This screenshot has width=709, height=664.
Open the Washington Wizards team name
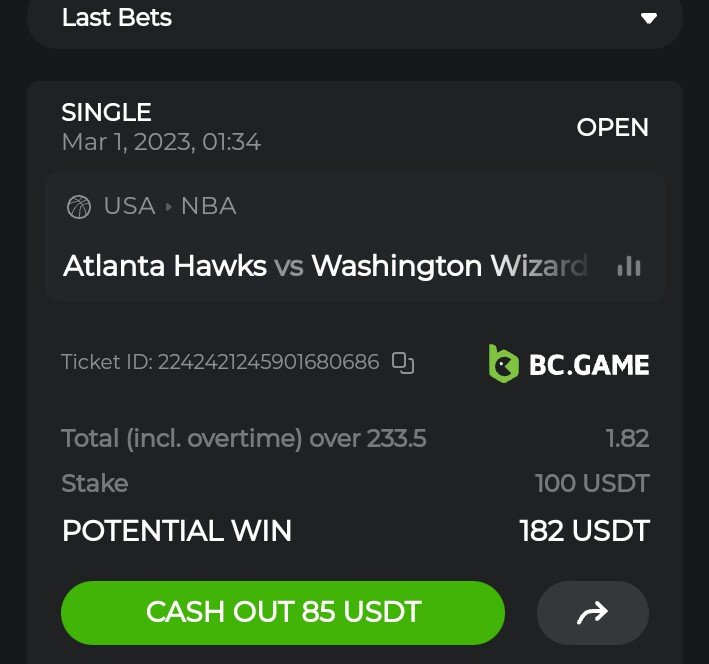(450, 266)
